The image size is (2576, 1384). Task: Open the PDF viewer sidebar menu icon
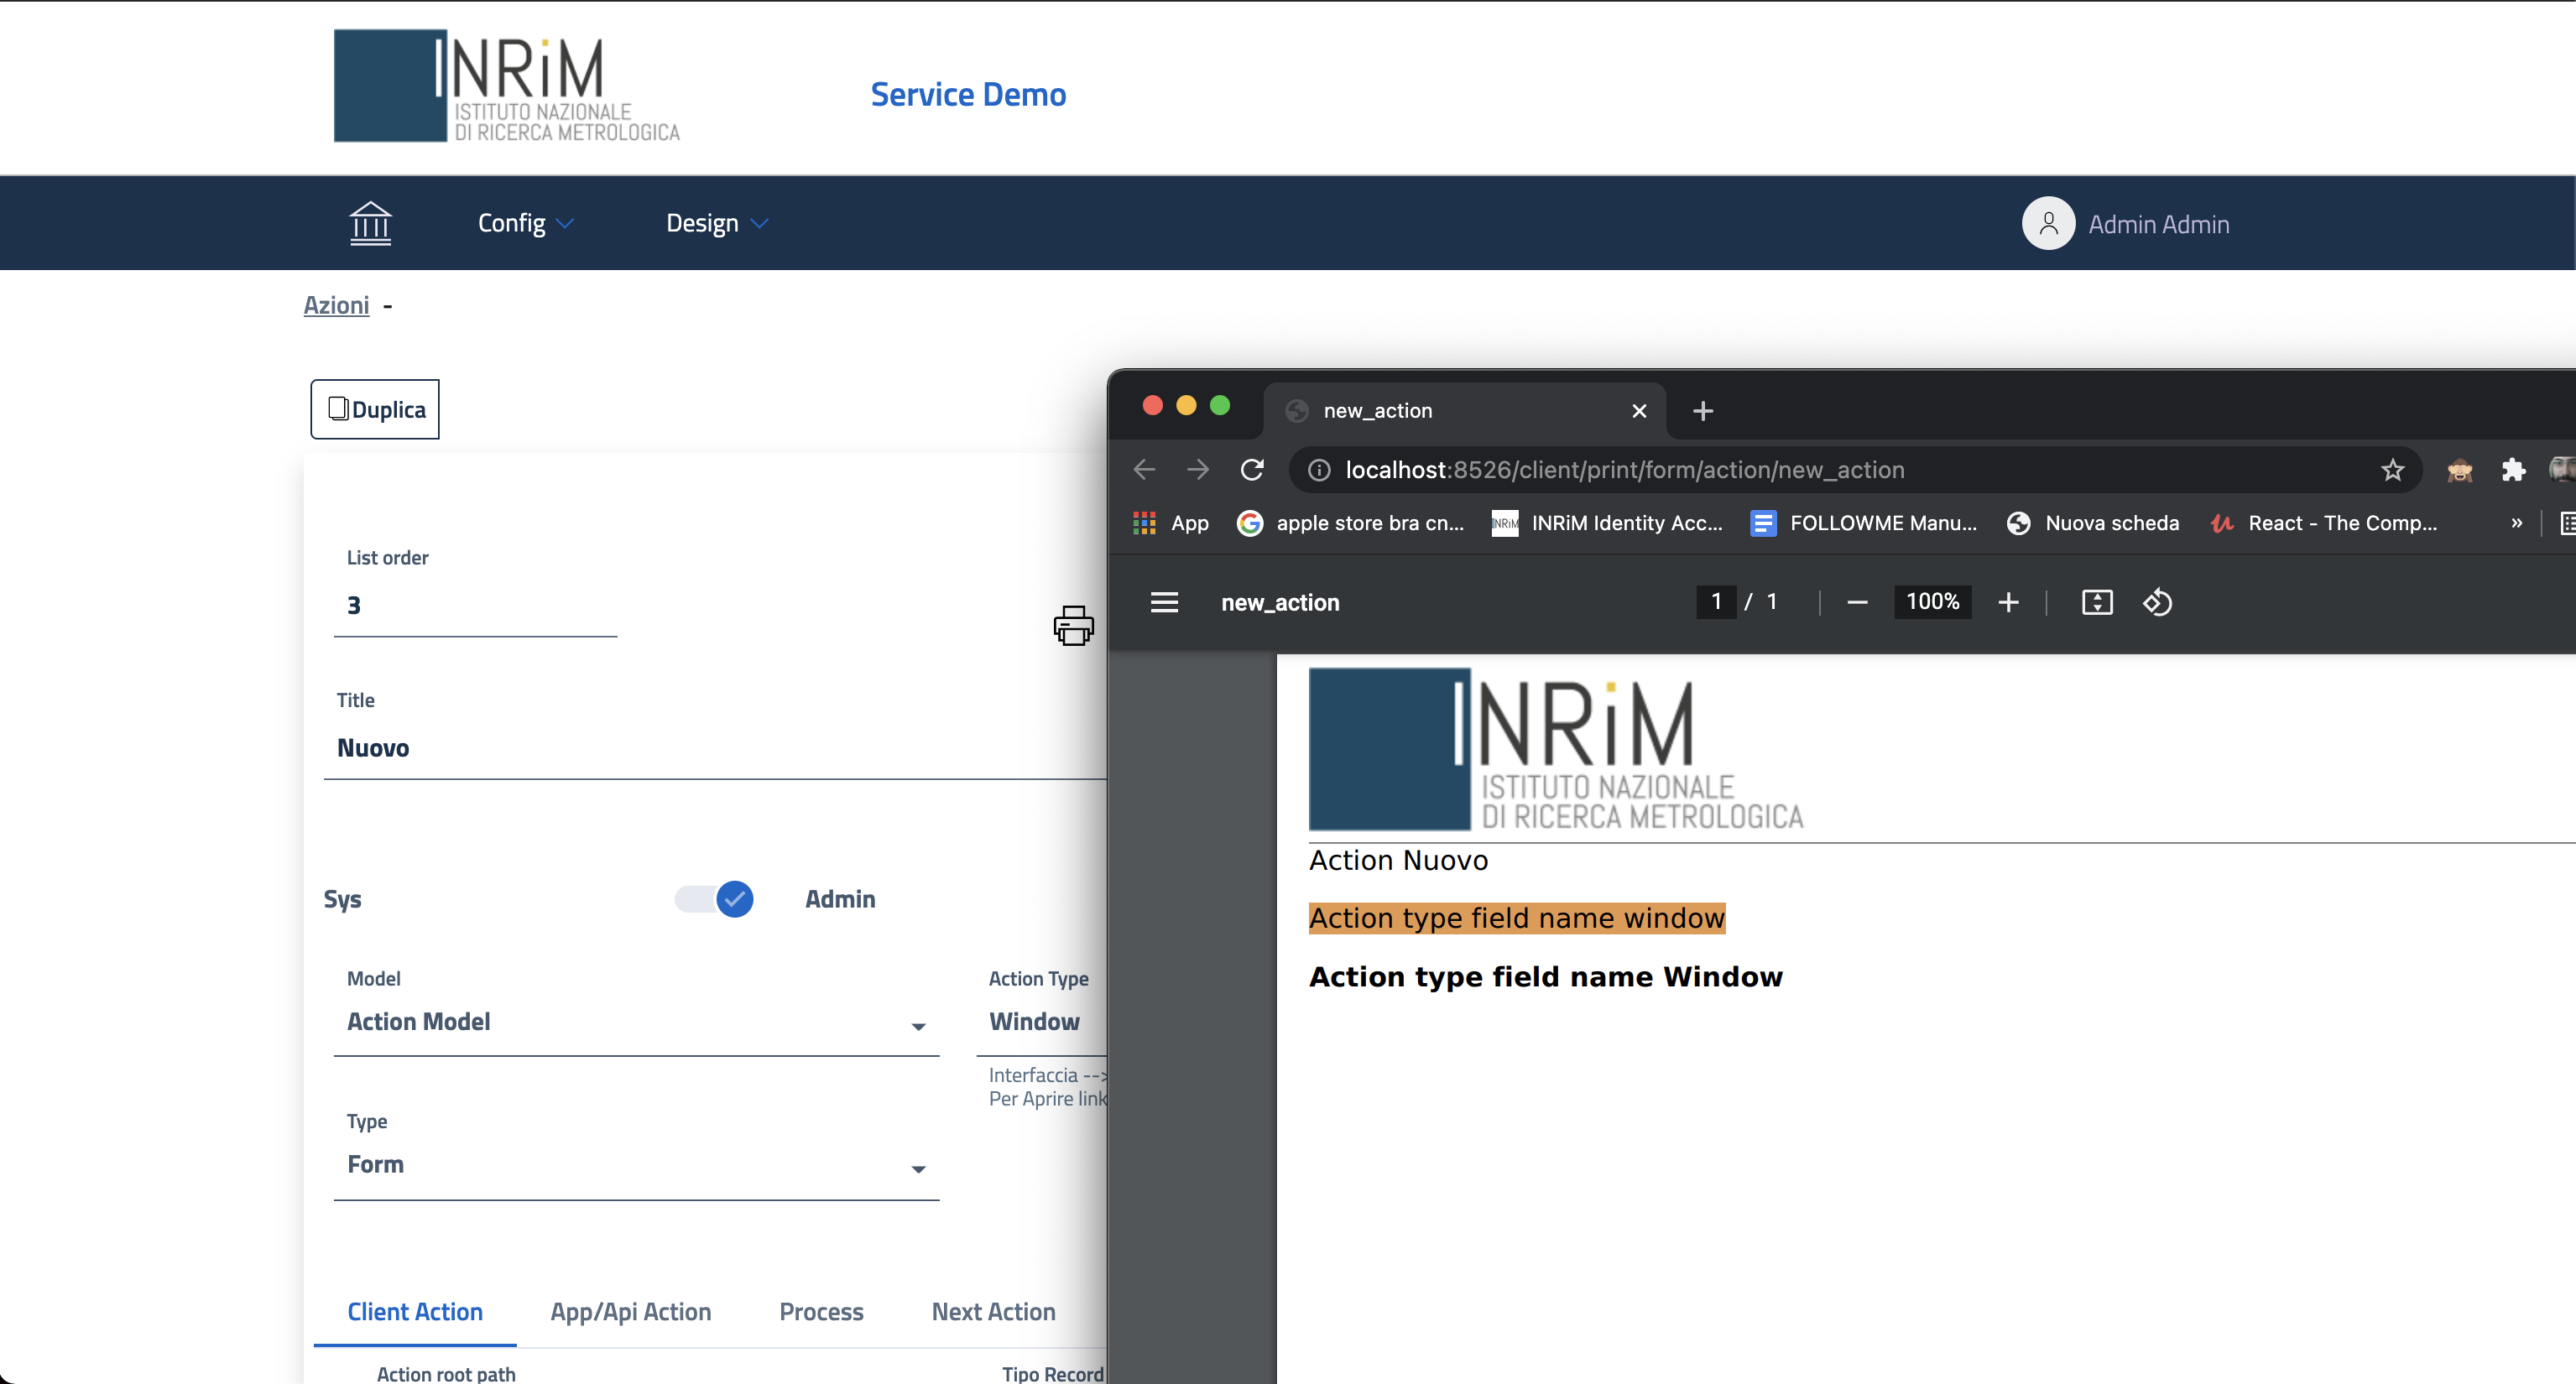click(x=1164, y=602)
